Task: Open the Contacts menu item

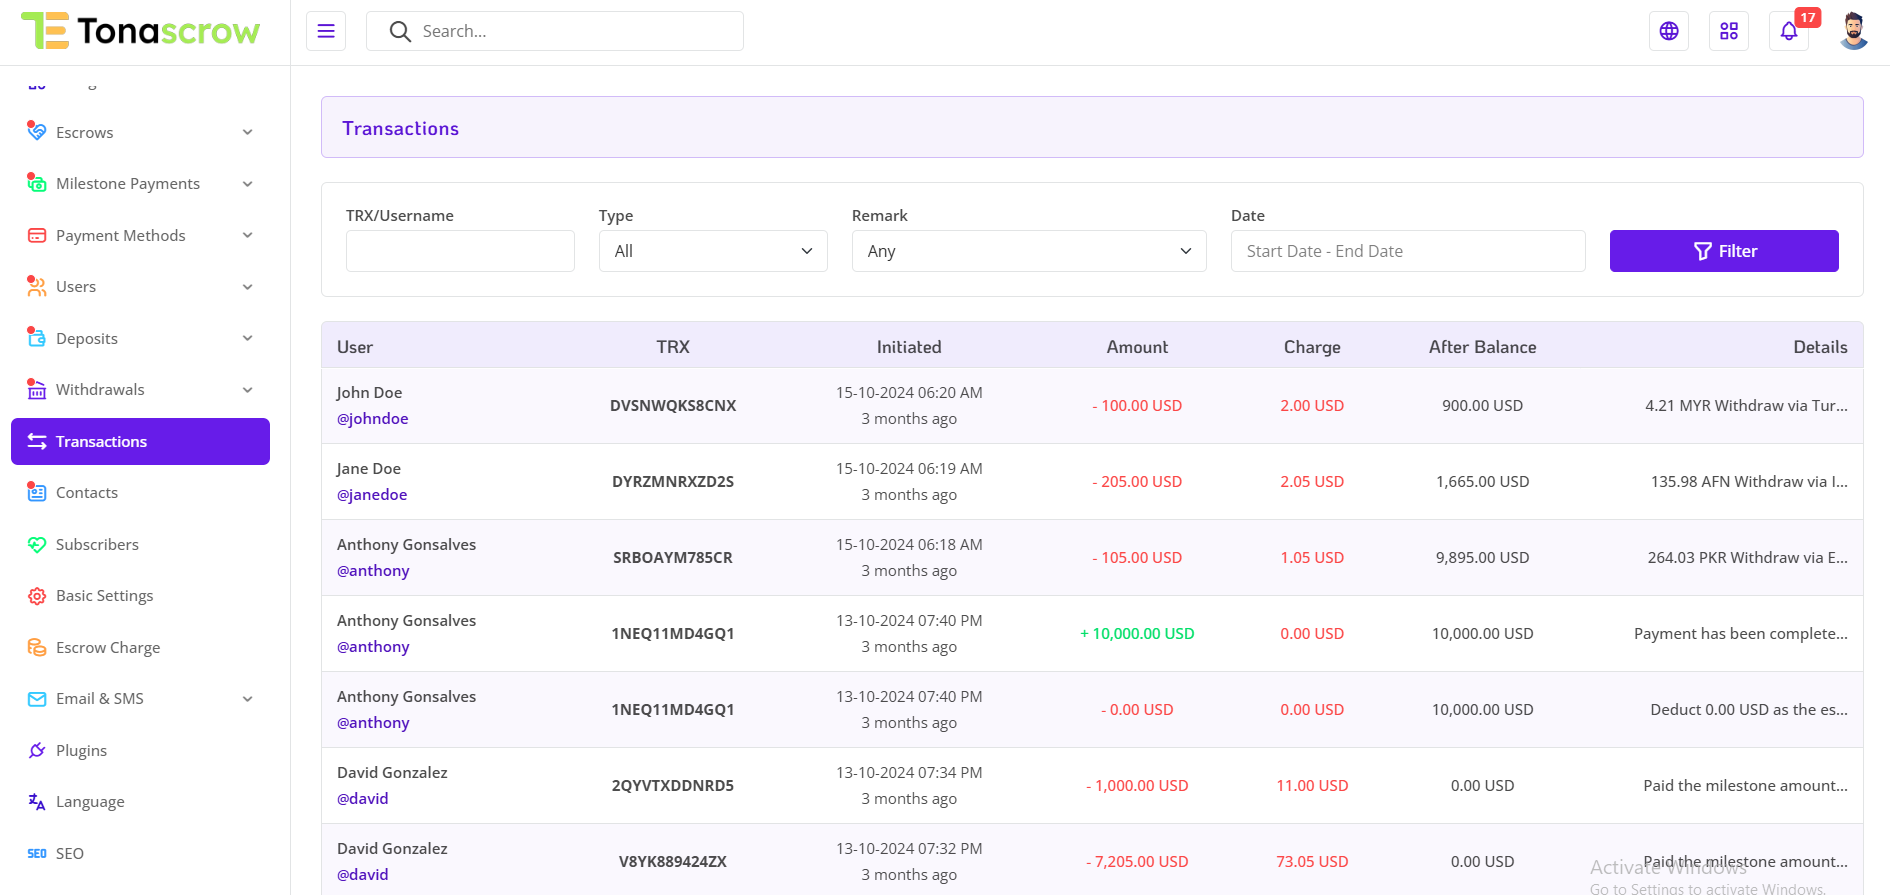Action: (87, 493)
